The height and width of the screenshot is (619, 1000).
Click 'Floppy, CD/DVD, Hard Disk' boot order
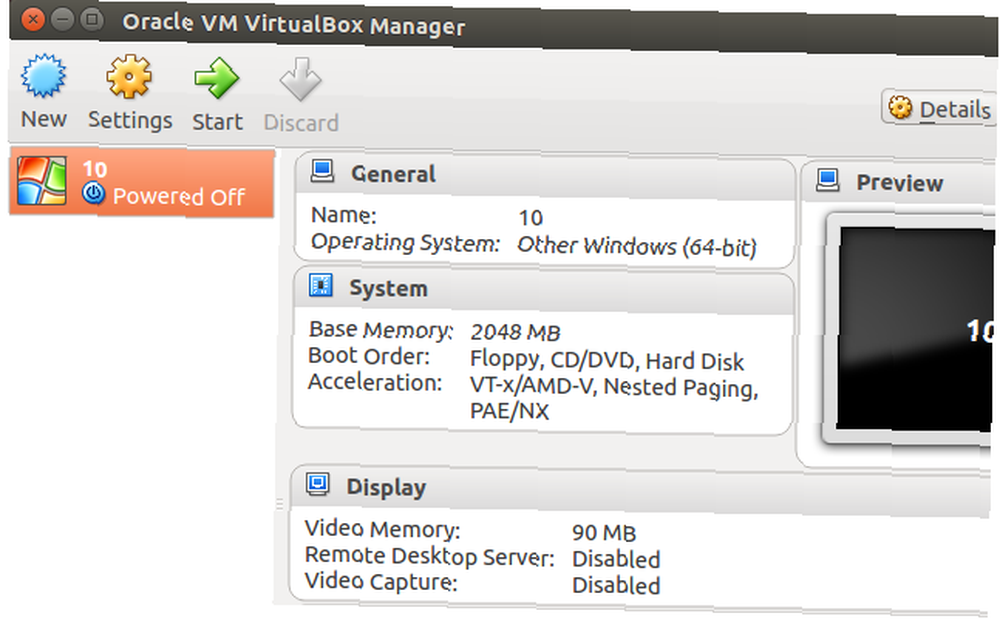(x=607, y=361)
